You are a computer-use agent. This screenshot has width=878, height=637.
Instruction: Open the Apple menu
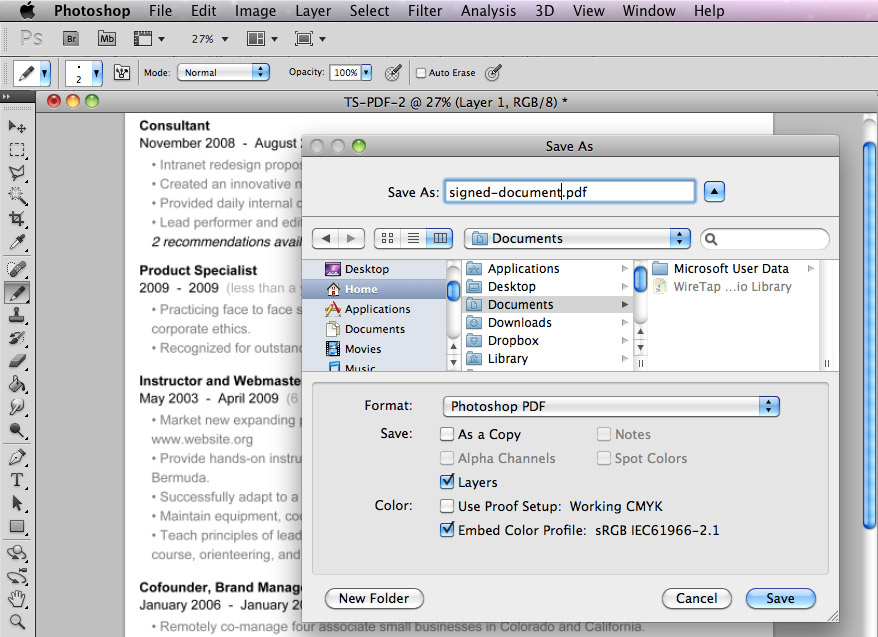click(x=27, y=10)
